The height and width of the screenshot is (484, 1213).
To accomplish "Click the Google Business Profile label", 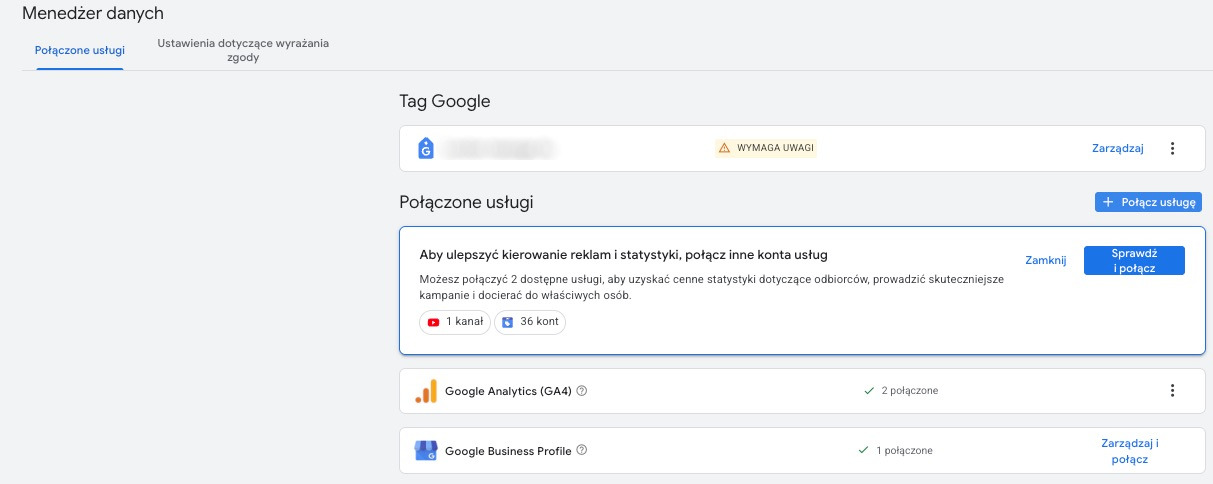I will tap(508, 451).
